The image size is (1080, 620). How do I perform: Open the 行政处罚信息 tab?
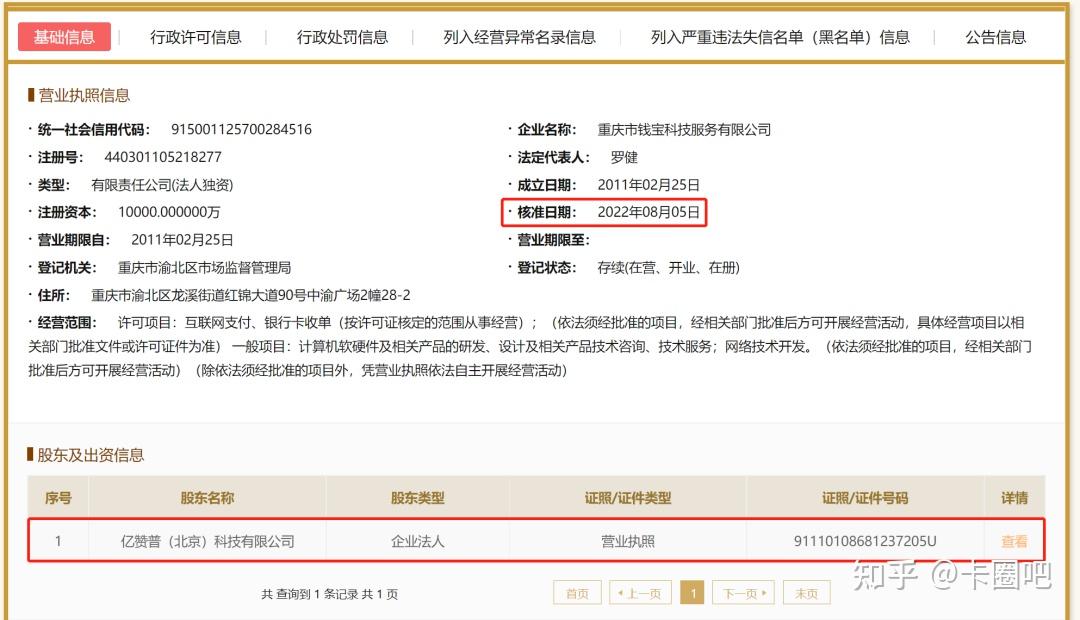tap(342, 37)
